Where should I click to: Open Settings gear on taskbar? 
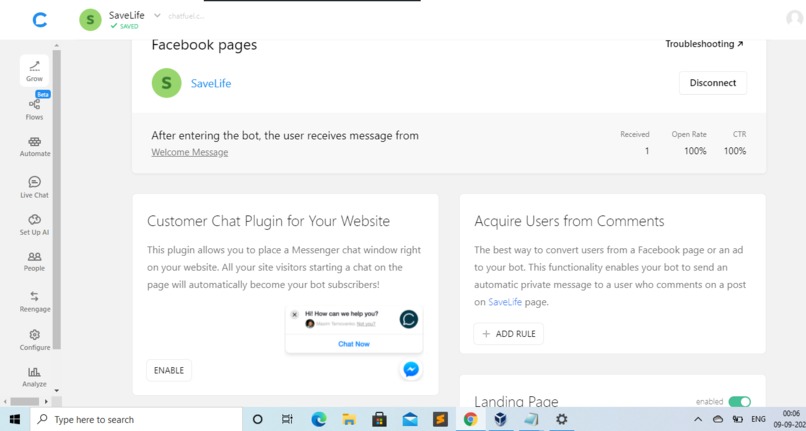(x=561, y=419)
